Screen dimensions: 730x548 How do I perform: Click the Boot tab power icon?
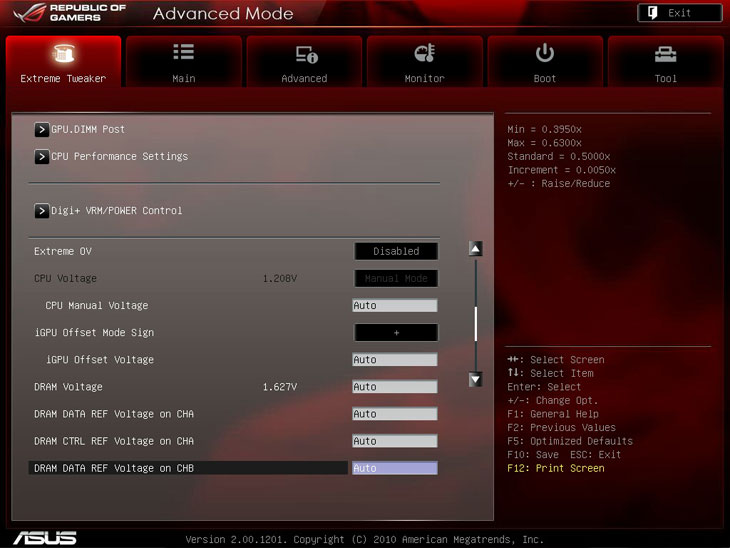545,53
